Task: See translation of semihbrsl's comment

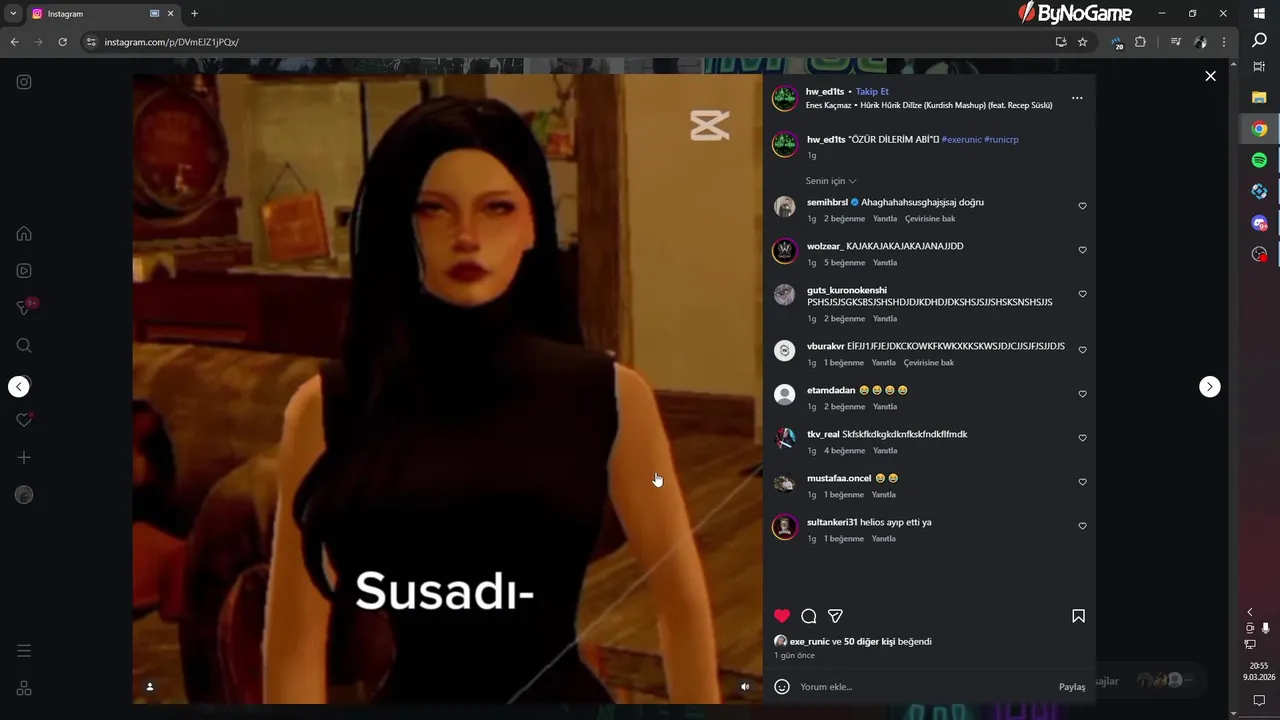Action: (x=930, y=219)
